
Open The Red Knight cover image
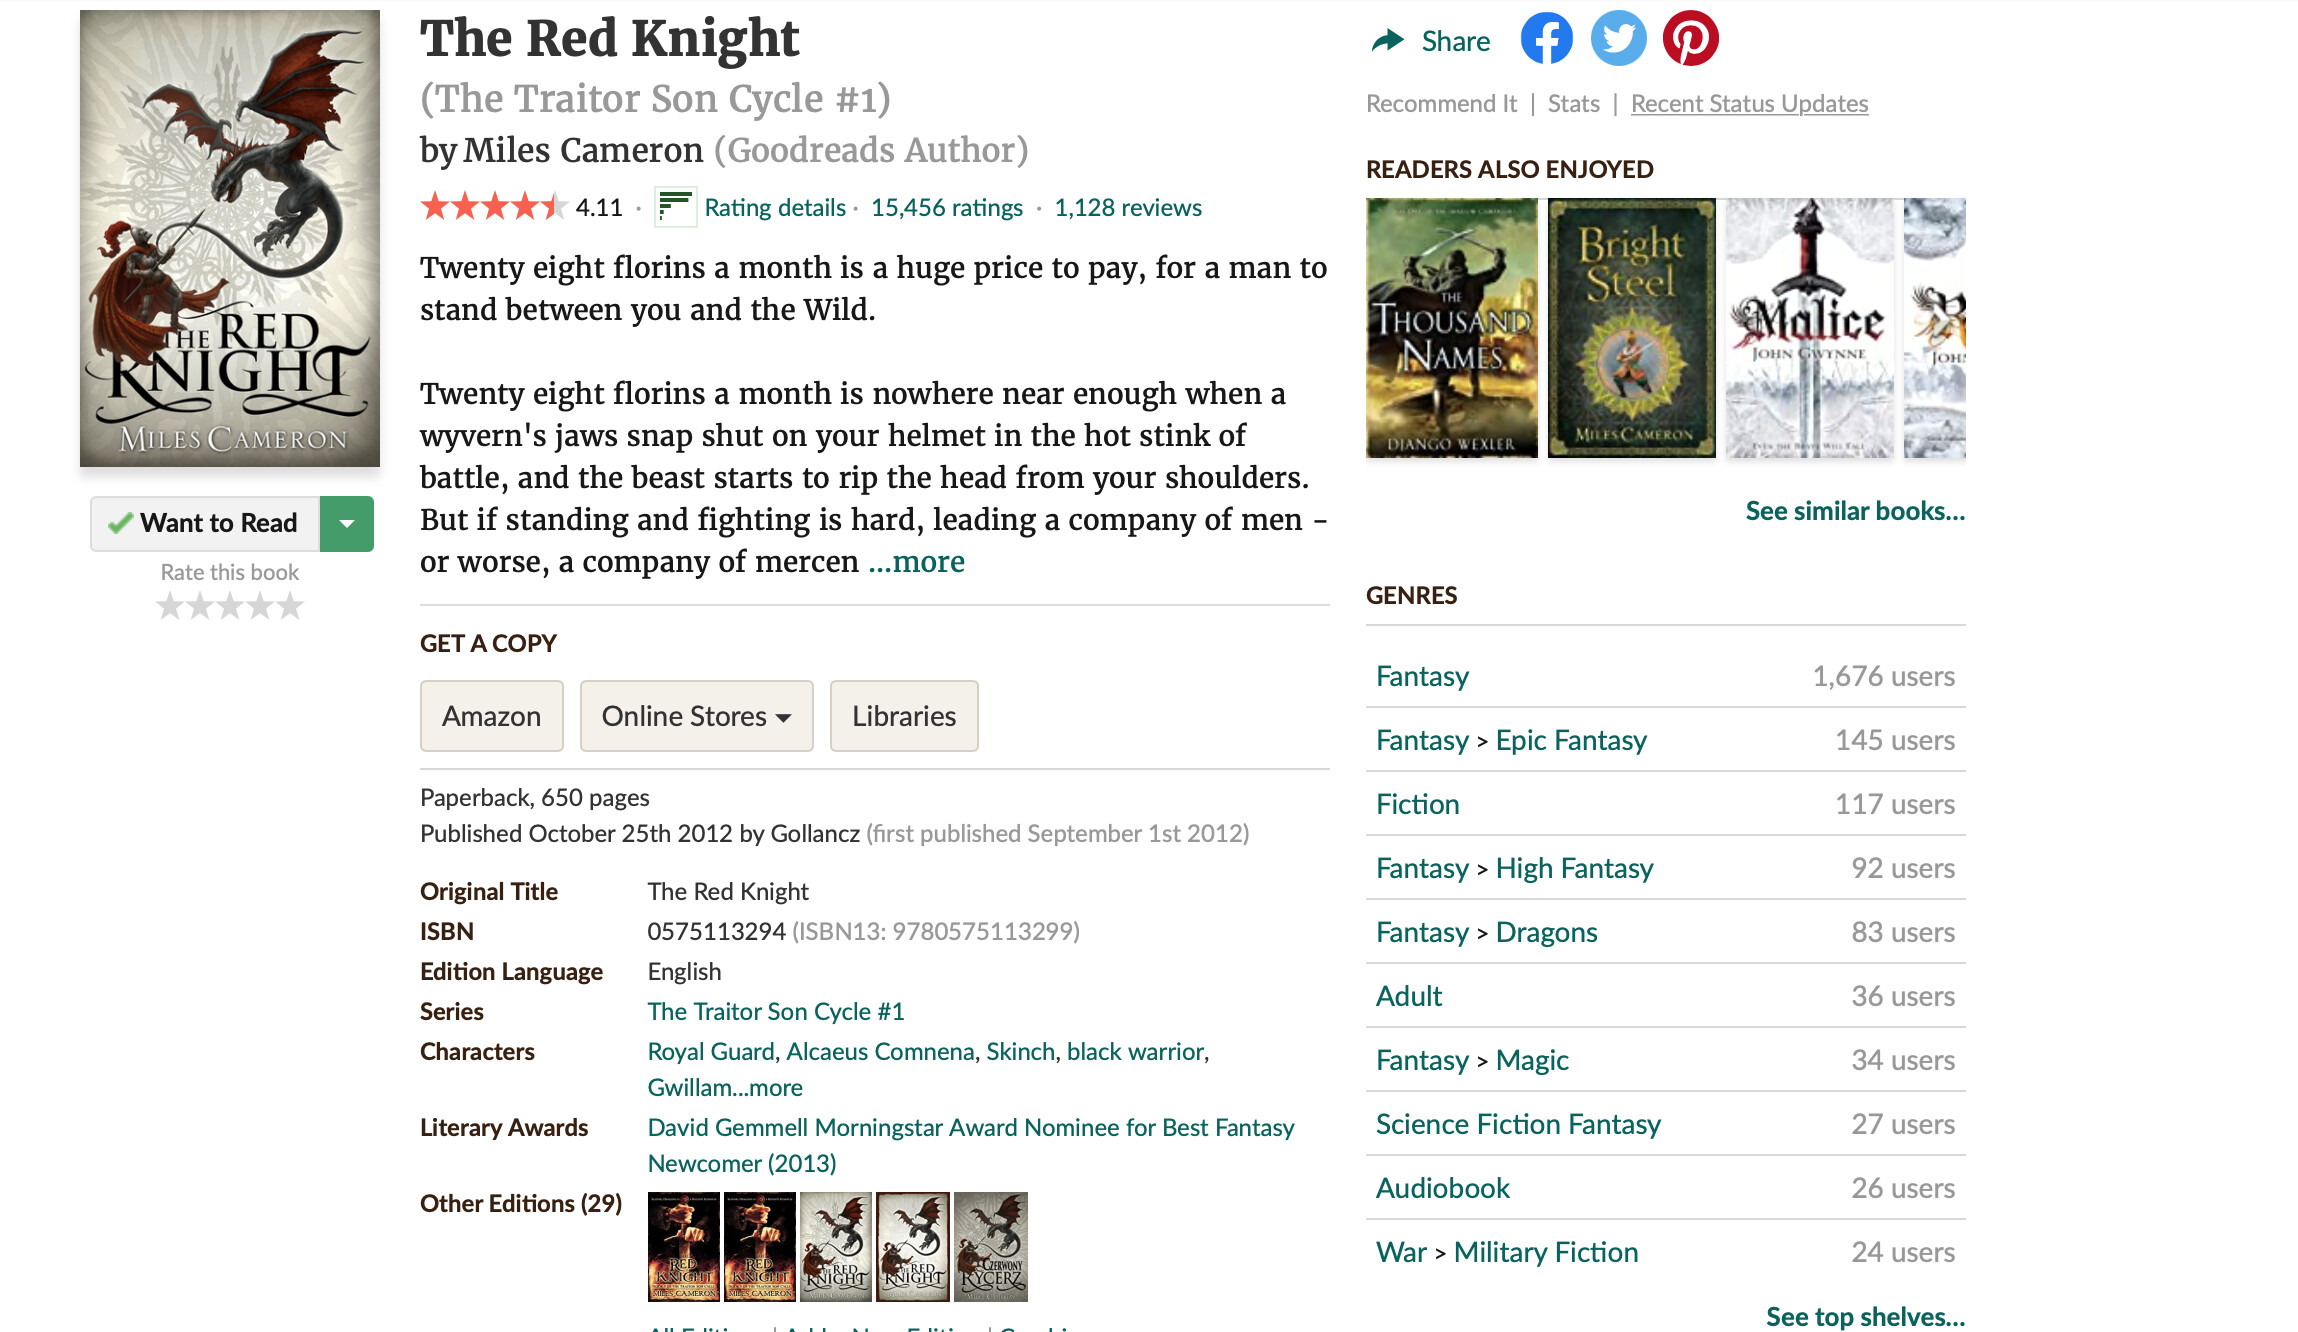coord(230,238)
